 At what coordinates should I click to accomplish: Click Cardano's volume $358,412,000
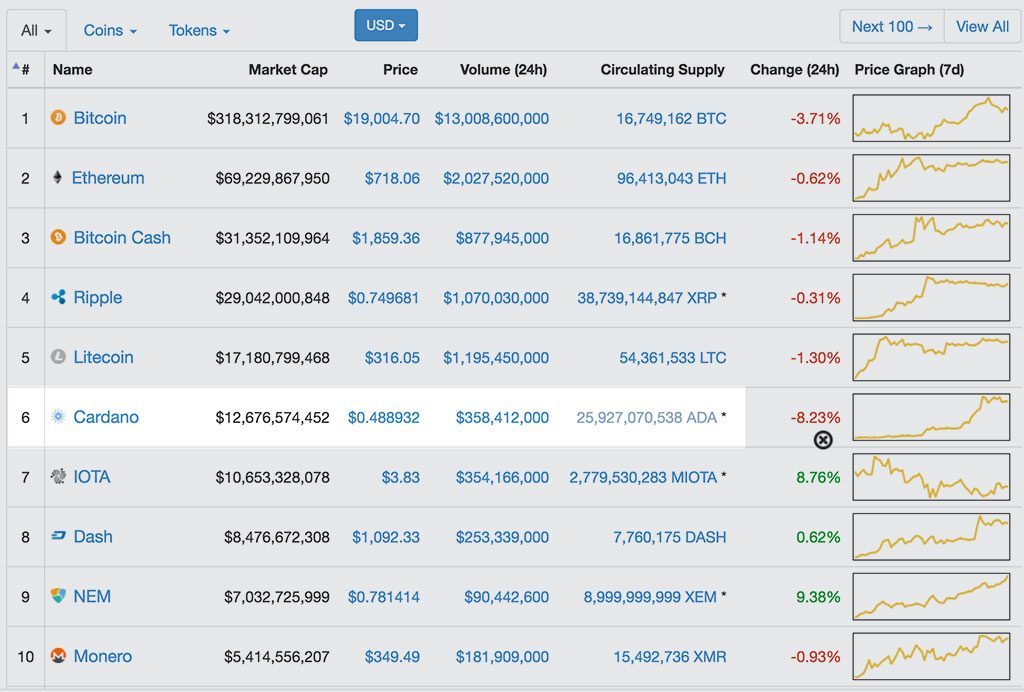coord(502,417)
